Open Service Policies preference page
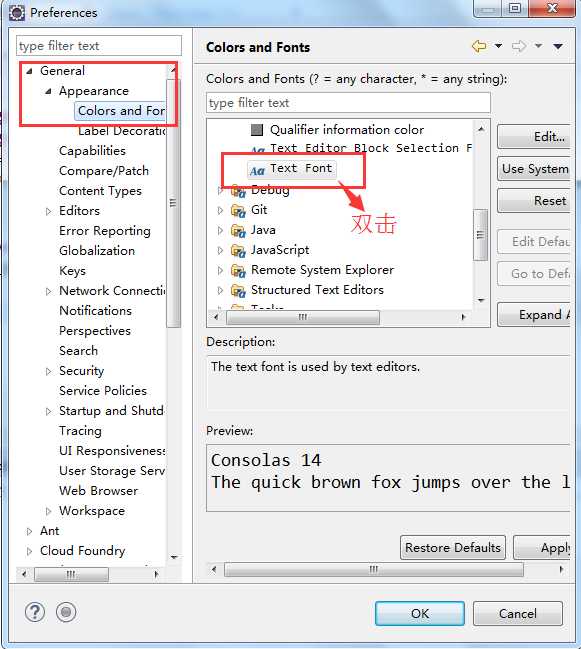581x649 pixels. [x=103, y=391]
